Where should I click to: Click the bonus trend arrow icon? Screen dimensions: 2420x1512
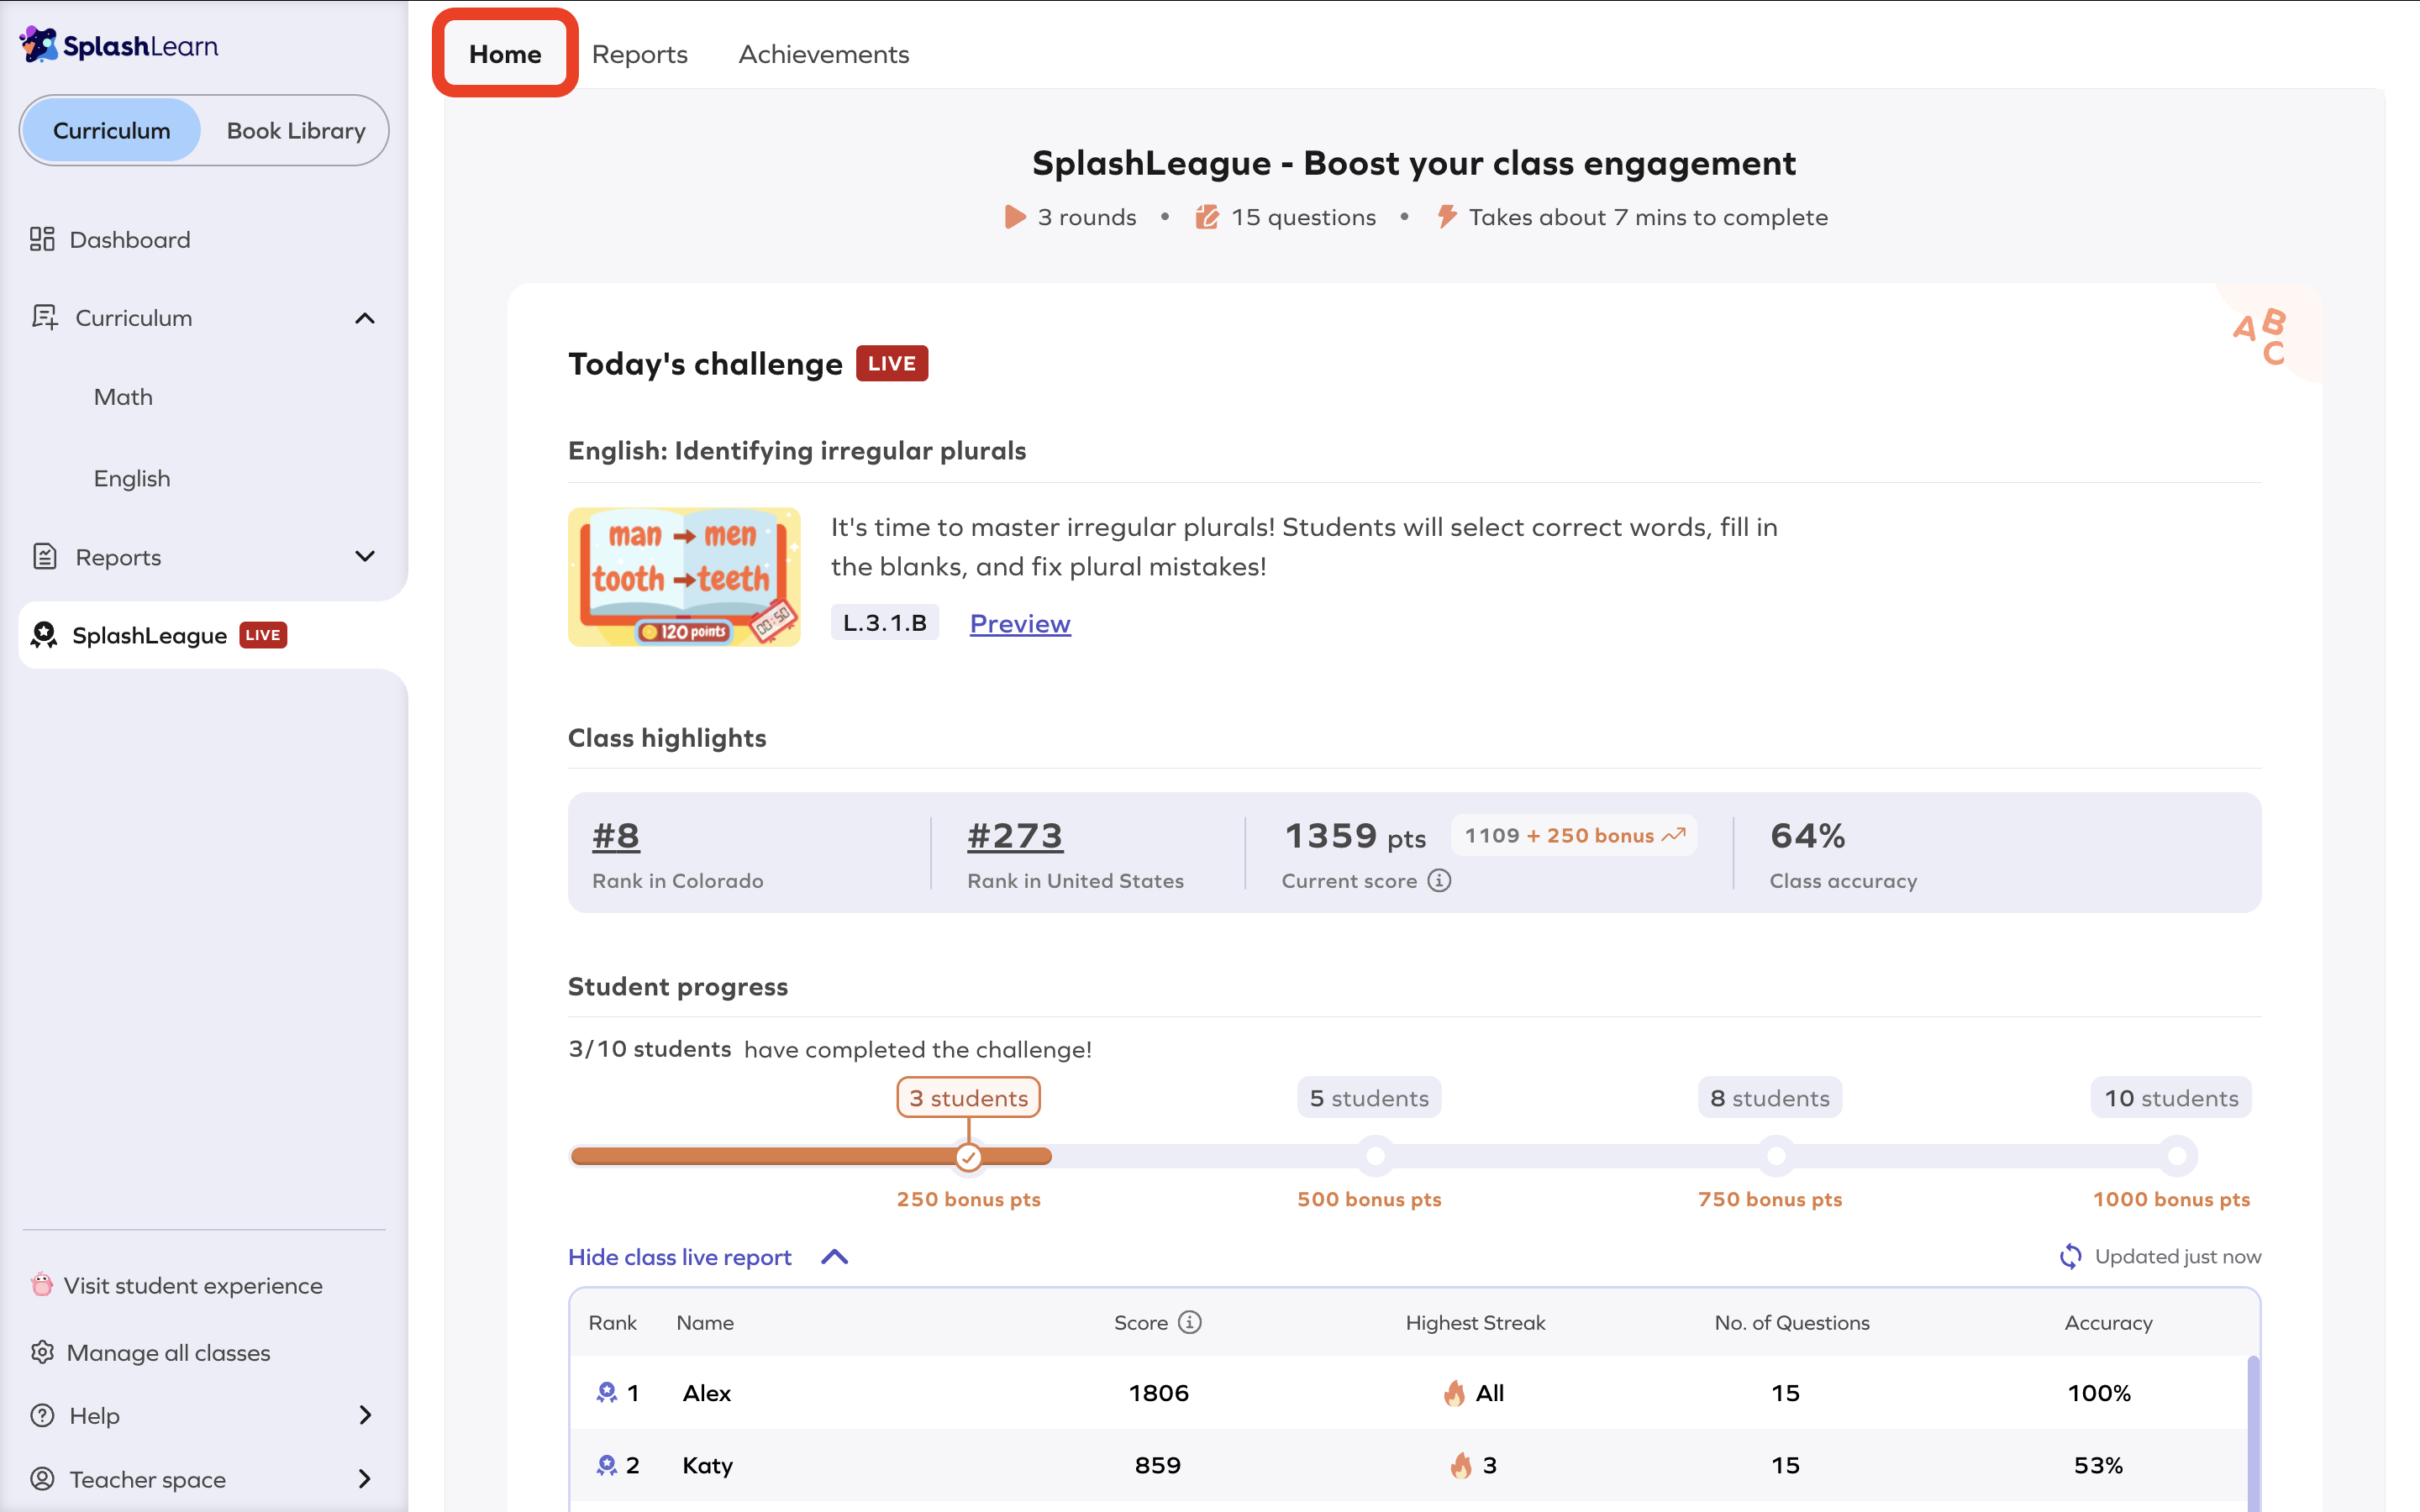click(x=1674, y=835)
